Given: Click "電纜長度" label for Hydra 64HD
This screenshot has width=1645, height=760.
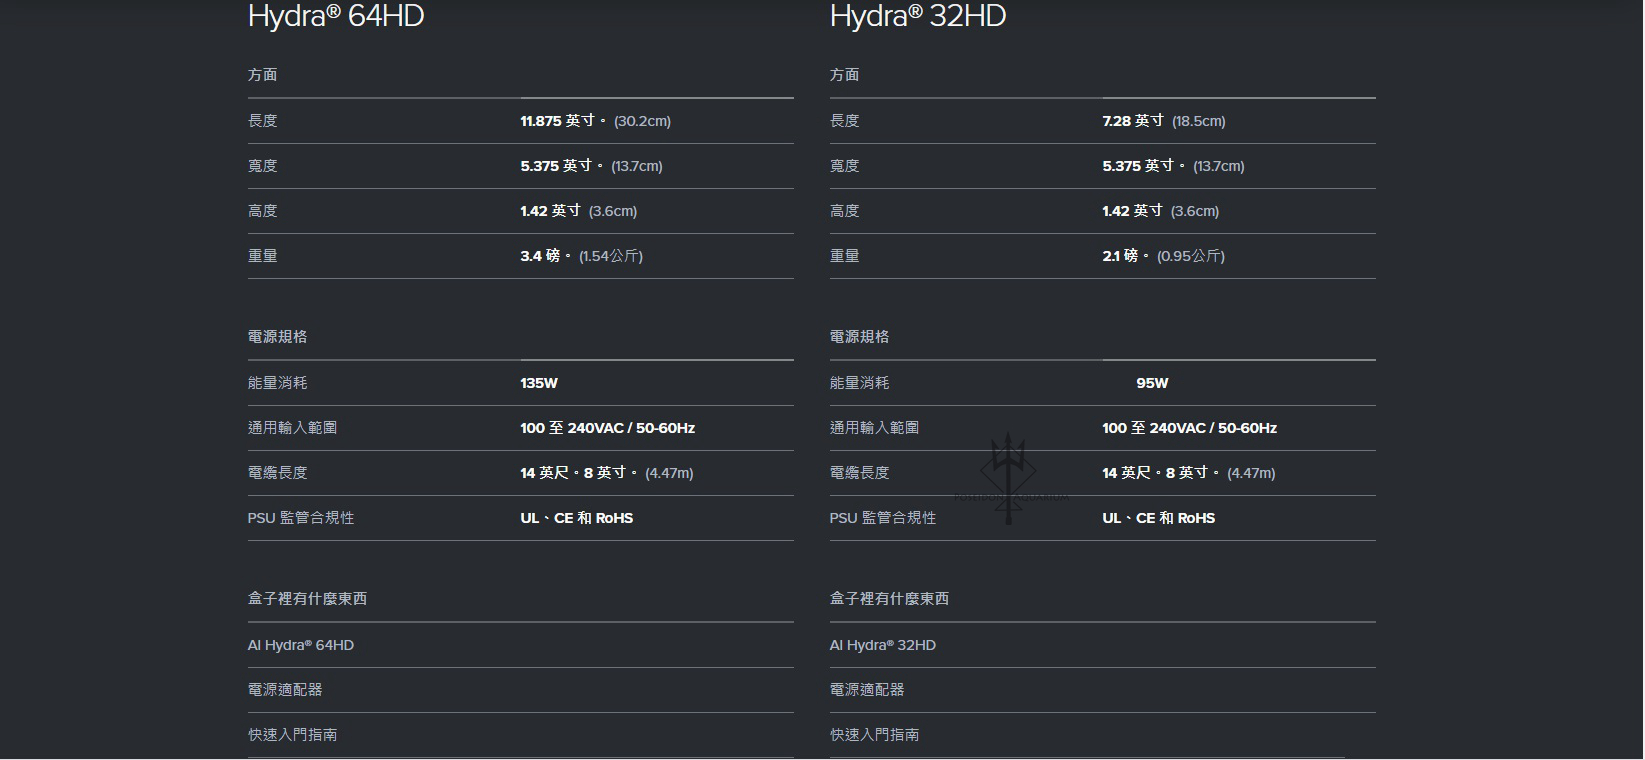Looking at the screenshot, I should (278, 473).
